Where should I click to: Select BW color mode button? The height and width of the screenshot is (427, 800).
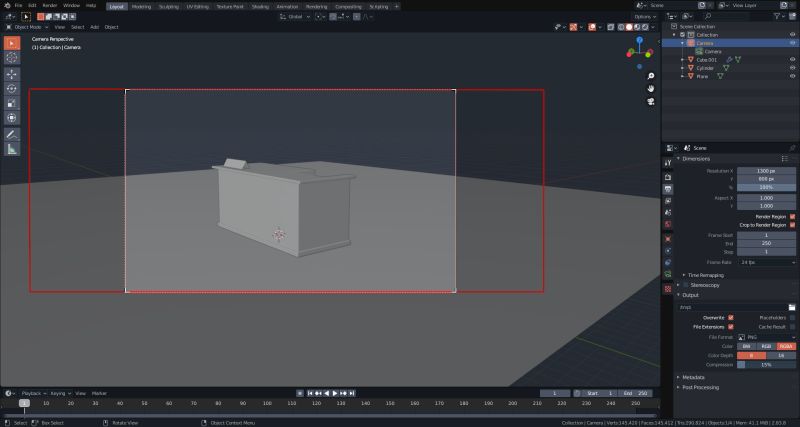(747, 346)
